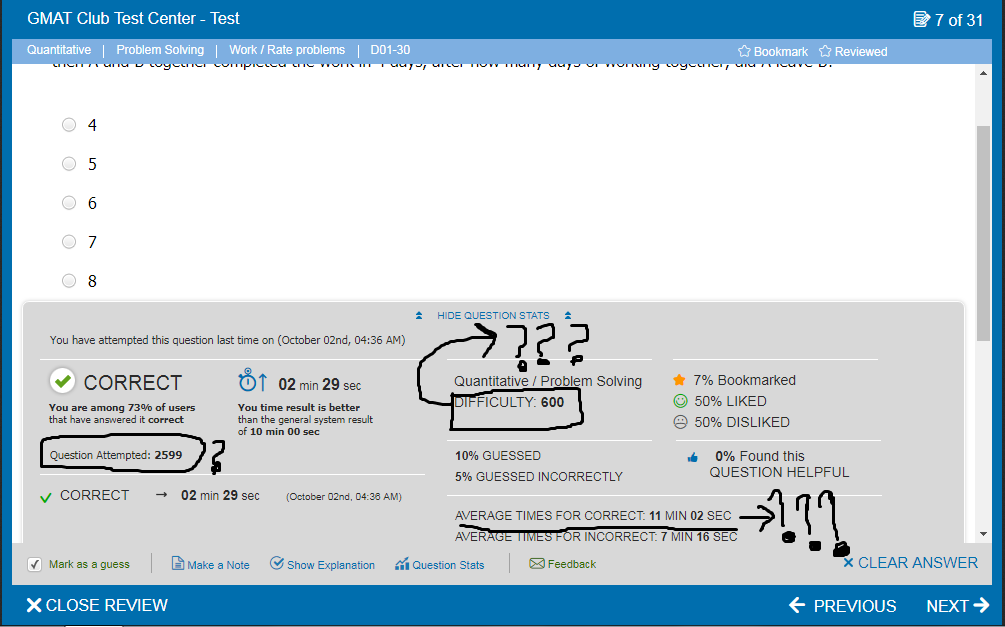
Task: Open Feedback link
Action: click(x=563, y=564)
